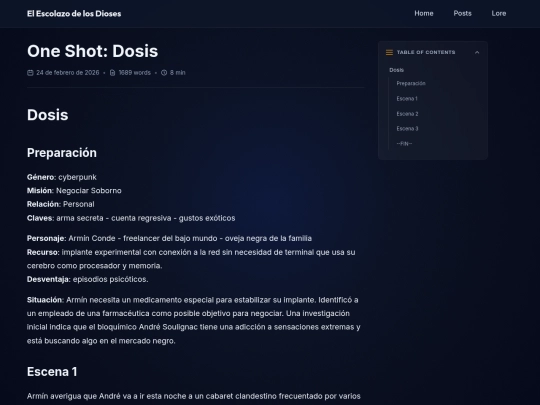Click the Misión: Negociar Soborno line
Viewport: 540px width, 405px height.
click(x=74, y=190)
